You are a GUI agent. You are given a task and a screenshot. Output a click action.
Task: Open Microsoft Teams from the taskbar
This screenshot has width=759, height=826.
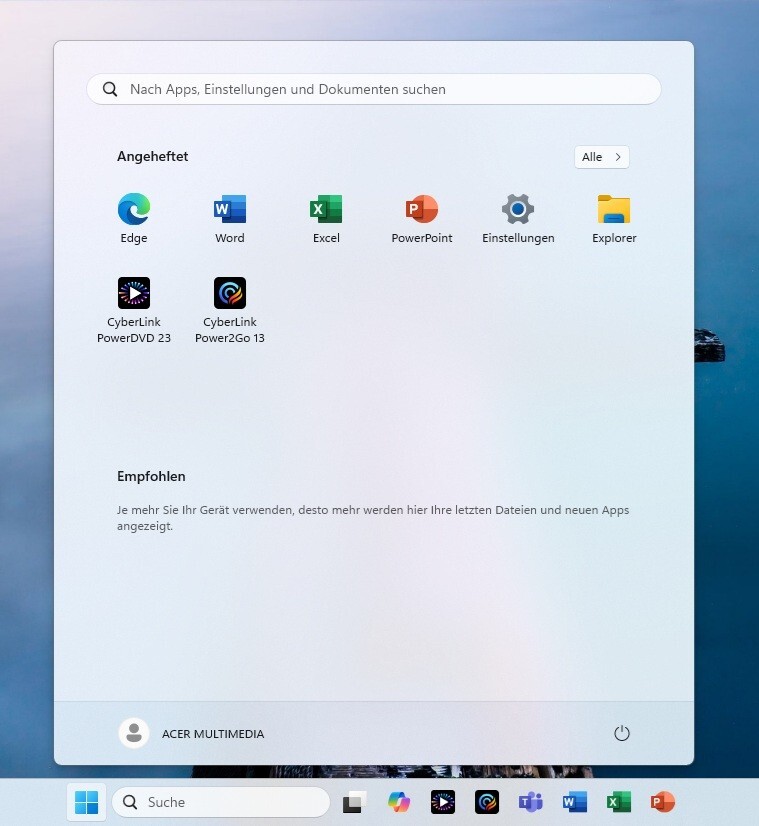pyautogui.click(x=530, y=802)
